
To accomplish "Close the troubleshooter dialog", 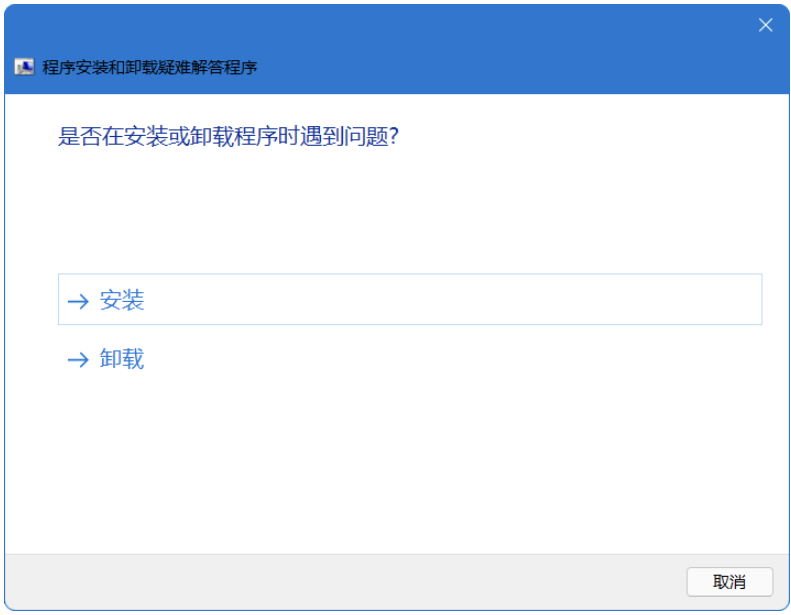I will [x=765, y=25].
